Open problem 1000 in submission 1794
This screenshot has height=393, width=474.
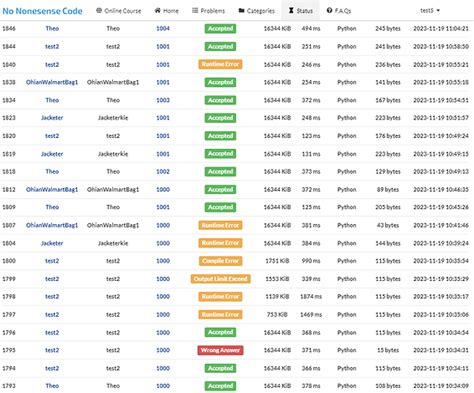[x=163, y=368]
